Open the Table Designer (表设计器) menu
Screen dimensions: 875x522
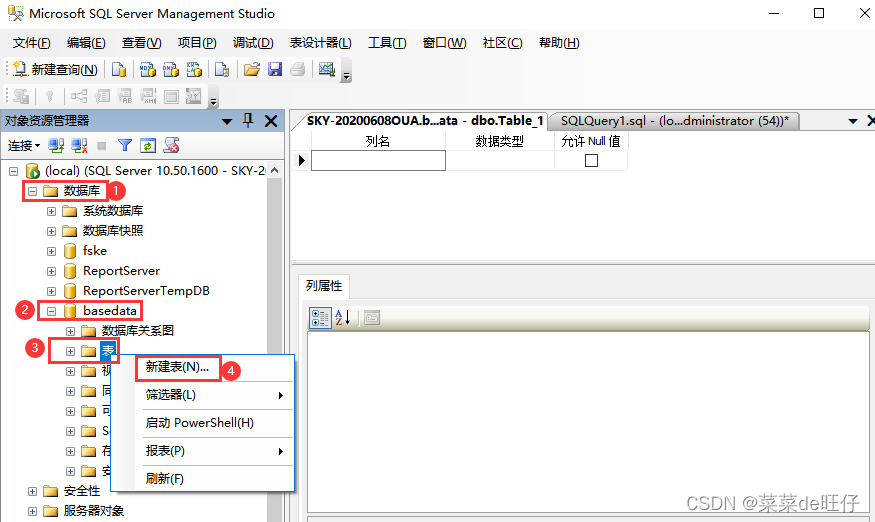tap(320, 43)
